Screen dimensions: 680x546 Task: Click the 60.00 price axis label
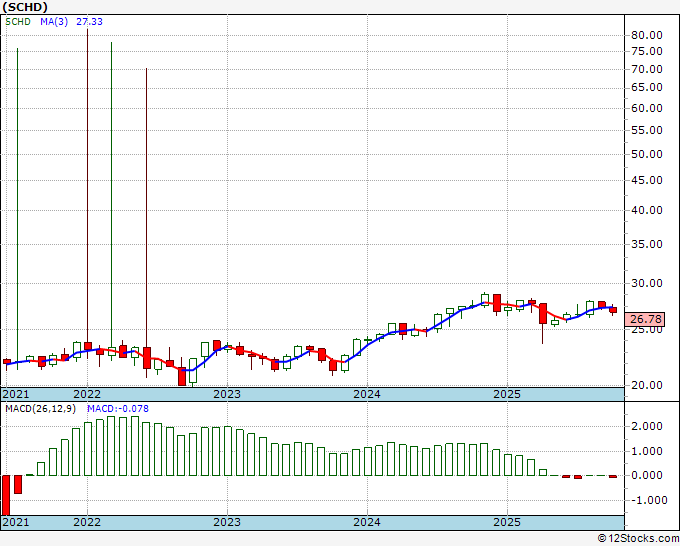(647, 108)
